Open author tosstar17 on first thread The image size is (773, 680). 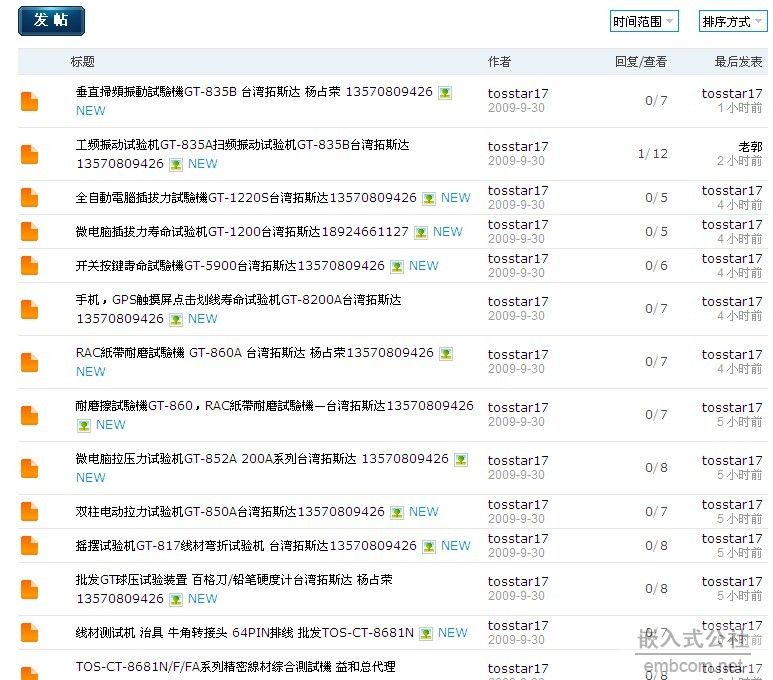518,93
